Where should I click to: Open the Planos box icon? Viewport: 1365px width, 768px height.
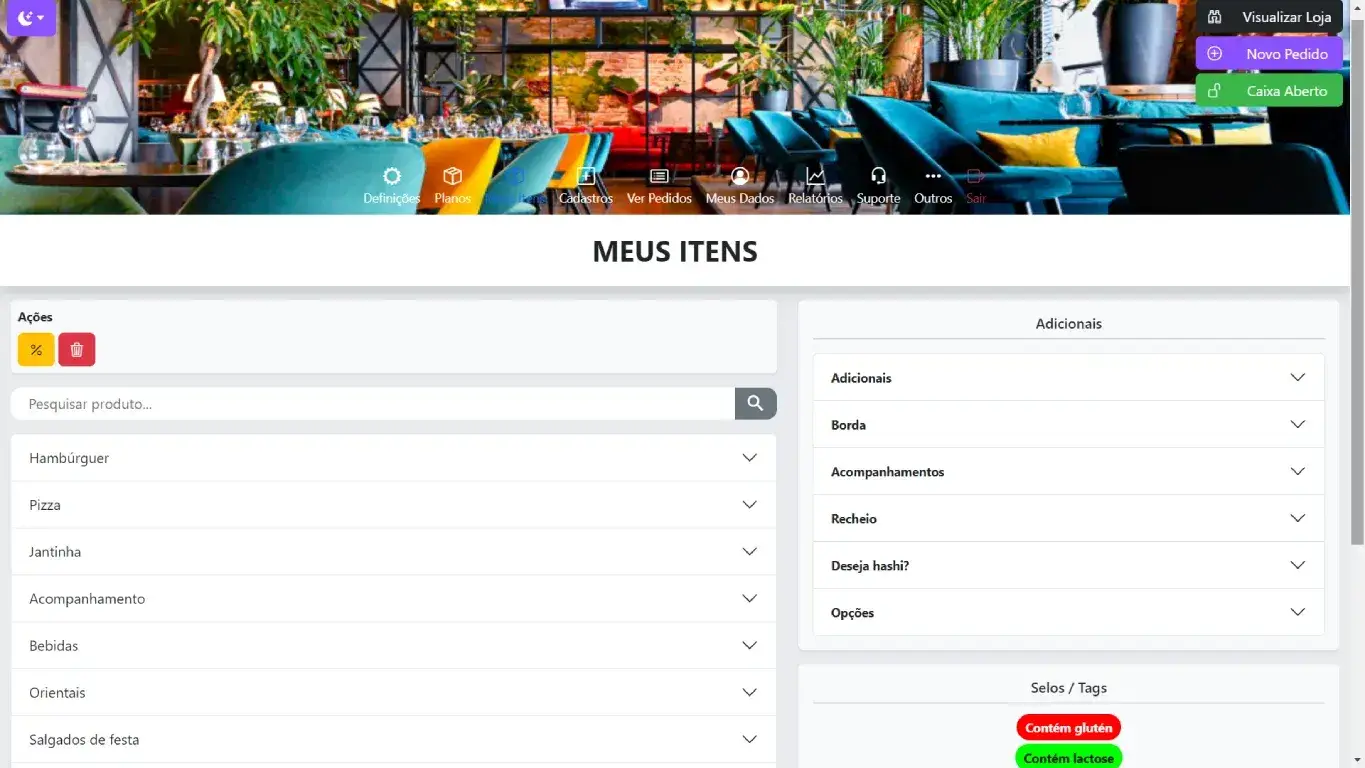pyautogui.click(x=453, y=177)
